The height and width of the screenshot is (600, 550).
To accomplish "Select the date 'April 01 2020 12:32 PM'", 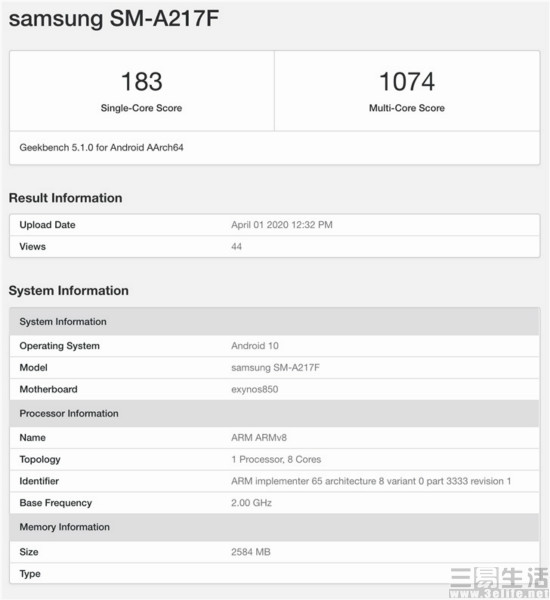I will (x=282, y=225).
